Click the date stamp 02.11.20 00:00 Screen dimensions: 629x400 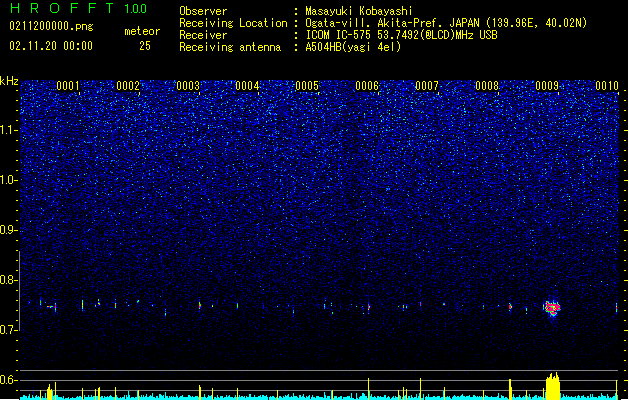click(51, 46)
